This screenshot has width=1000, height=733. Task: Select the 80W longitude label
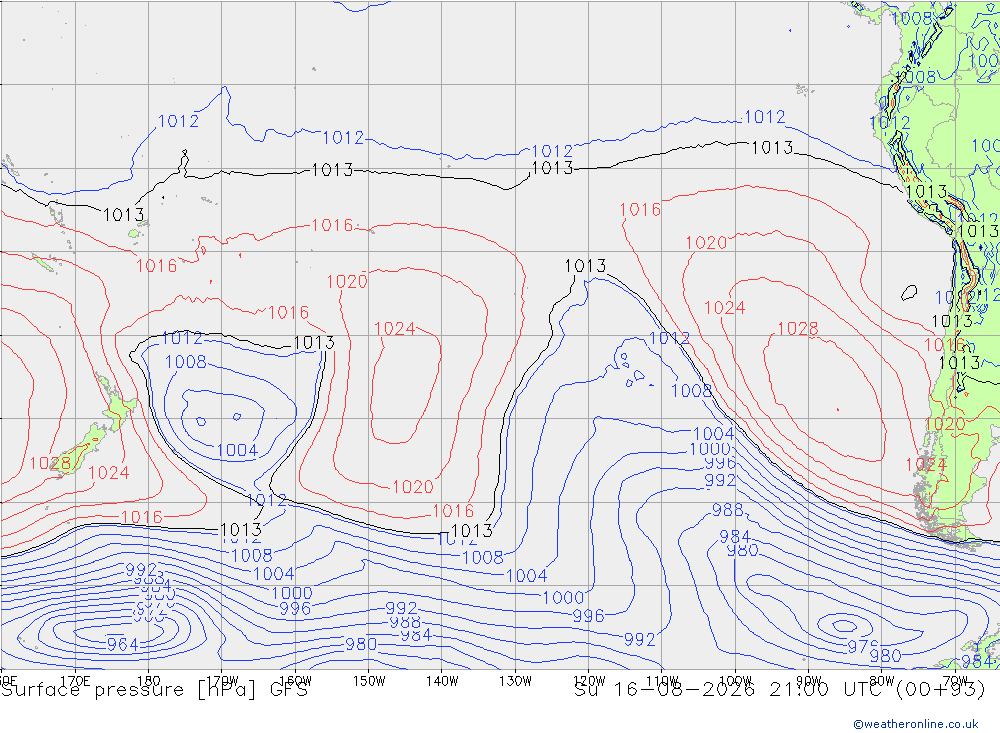click(x=882, y=681)
